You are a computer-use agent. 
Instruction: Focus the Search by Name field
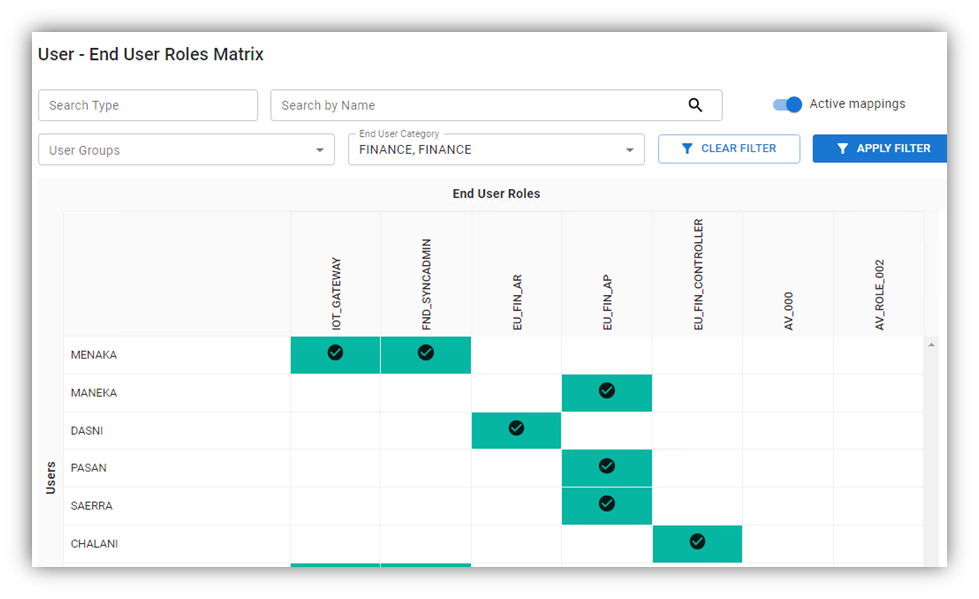tap(475, 105)
